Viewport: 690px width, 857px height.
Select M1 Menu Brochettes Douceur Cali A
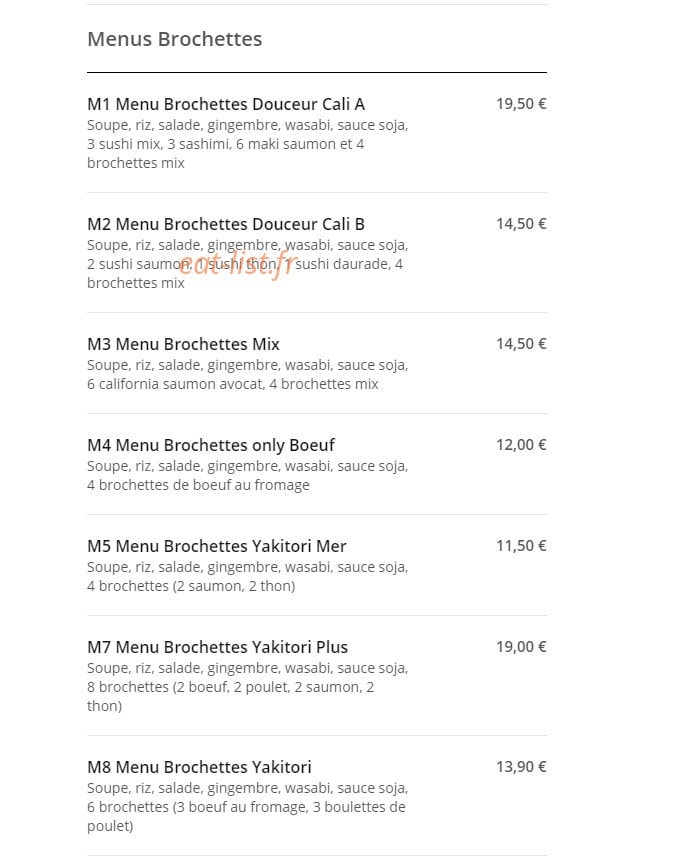(x=226, y=104)
